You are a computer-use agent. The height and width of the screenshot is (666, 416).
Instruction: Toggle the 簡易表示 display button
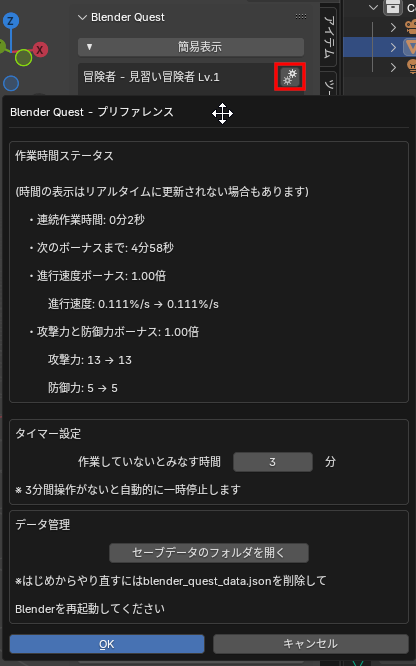click(191, 47)
